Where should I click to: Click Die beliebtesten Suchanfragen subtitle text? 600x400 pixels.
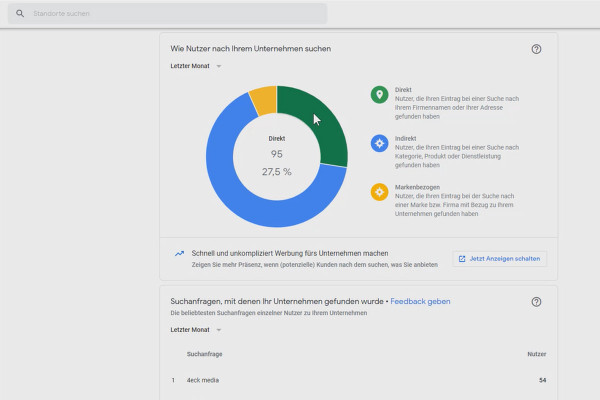point(269,313)
